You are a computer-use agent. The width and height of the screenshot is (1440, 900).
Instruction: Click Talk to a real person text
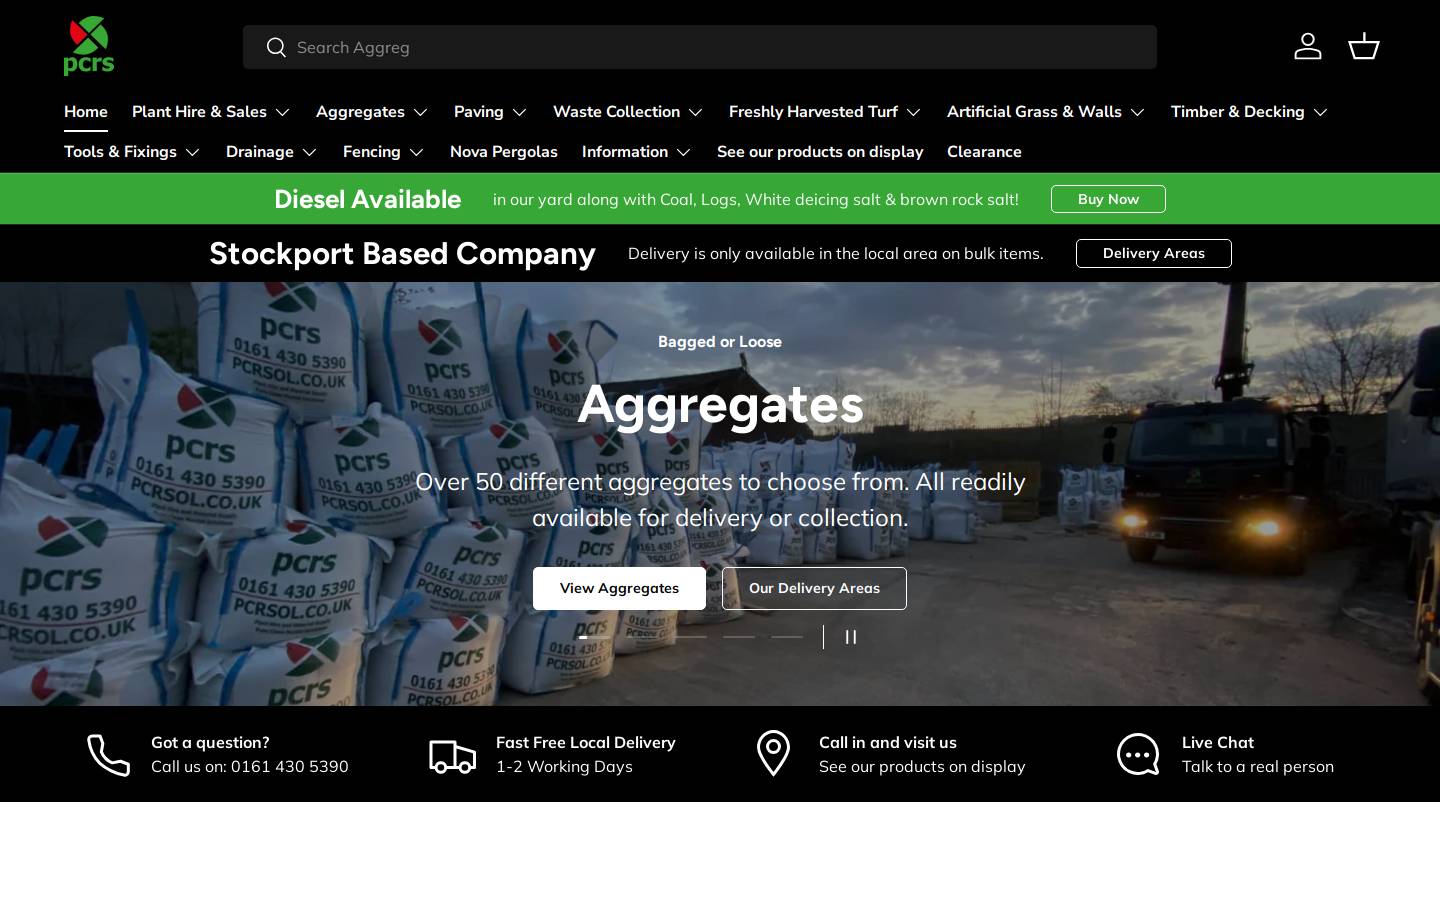(x=1258, y=766)
